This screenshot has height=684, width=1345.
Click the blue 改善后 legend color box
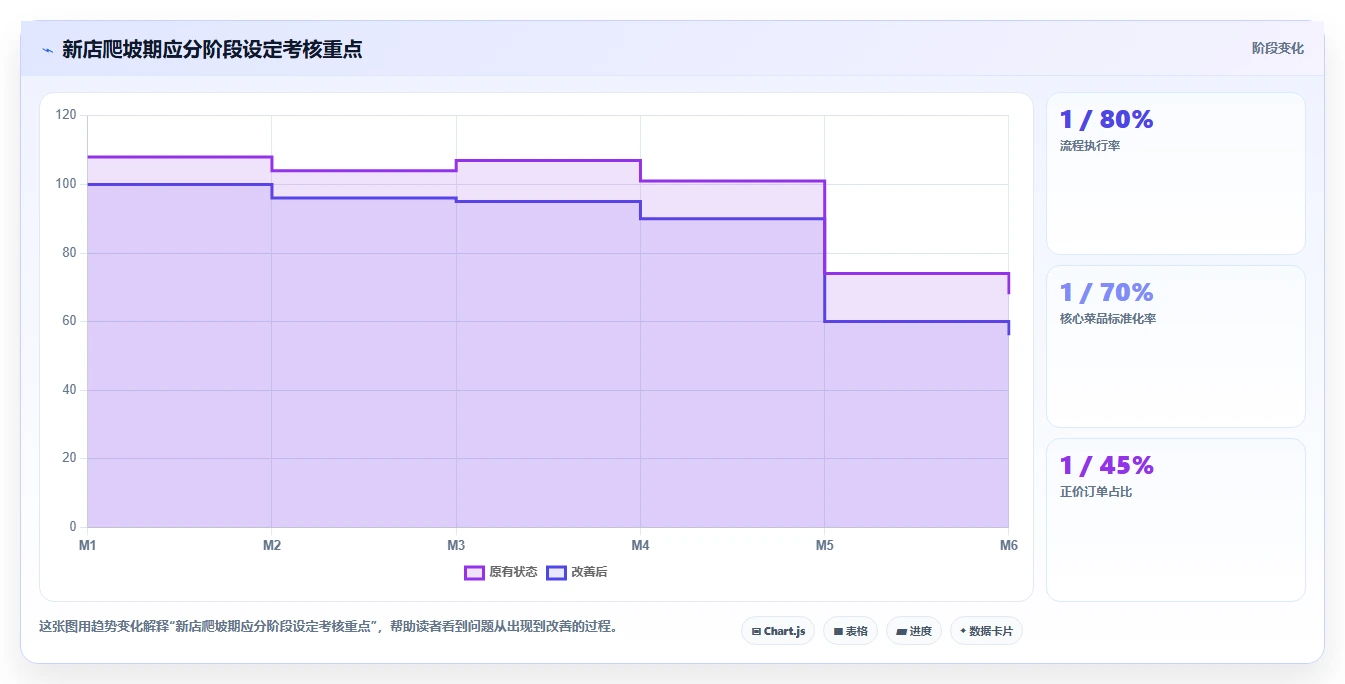tap(556, 572)
